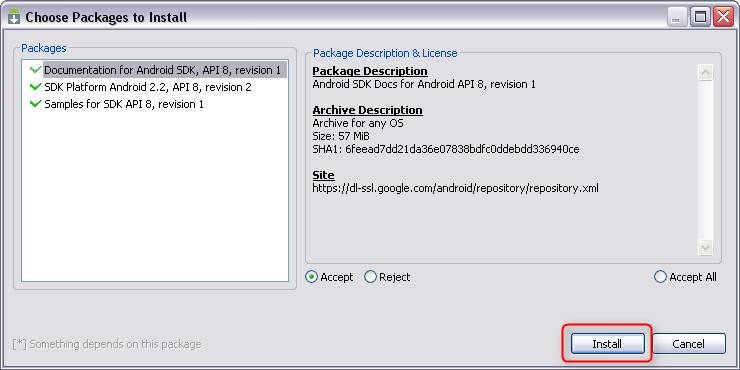Click the description panel scrollbar track
Image resolution: width=740 pixels, height=370 pixels.
click(706, 160)
